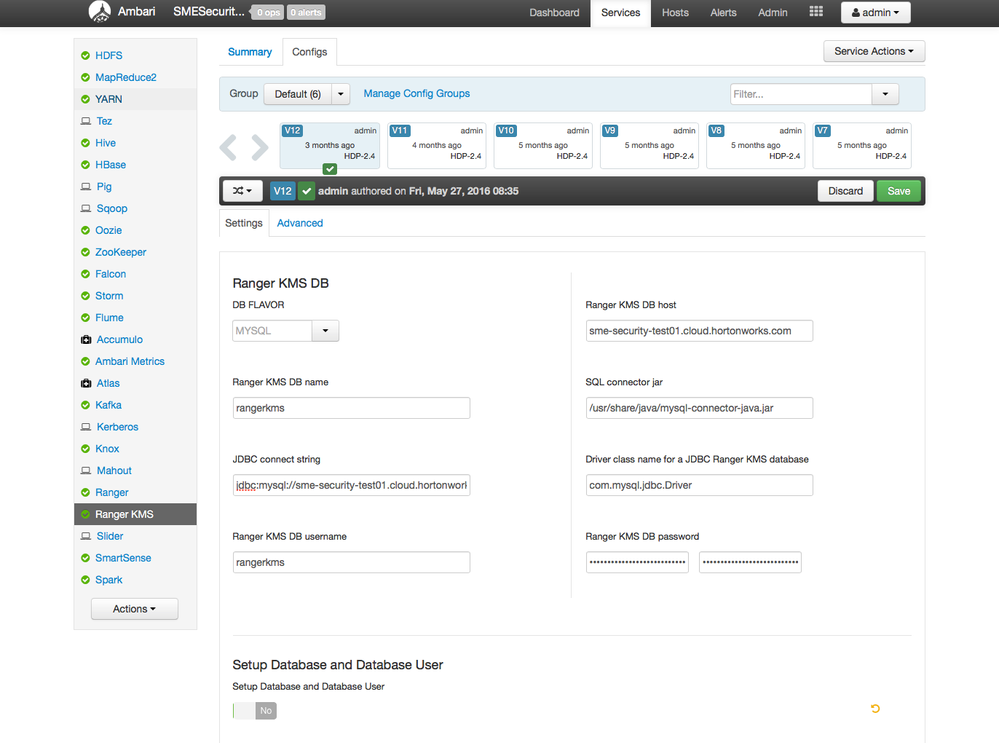Screen dimensions: 999x743
Task: Click the JDBC connect string field
Action: click(351, 485)
